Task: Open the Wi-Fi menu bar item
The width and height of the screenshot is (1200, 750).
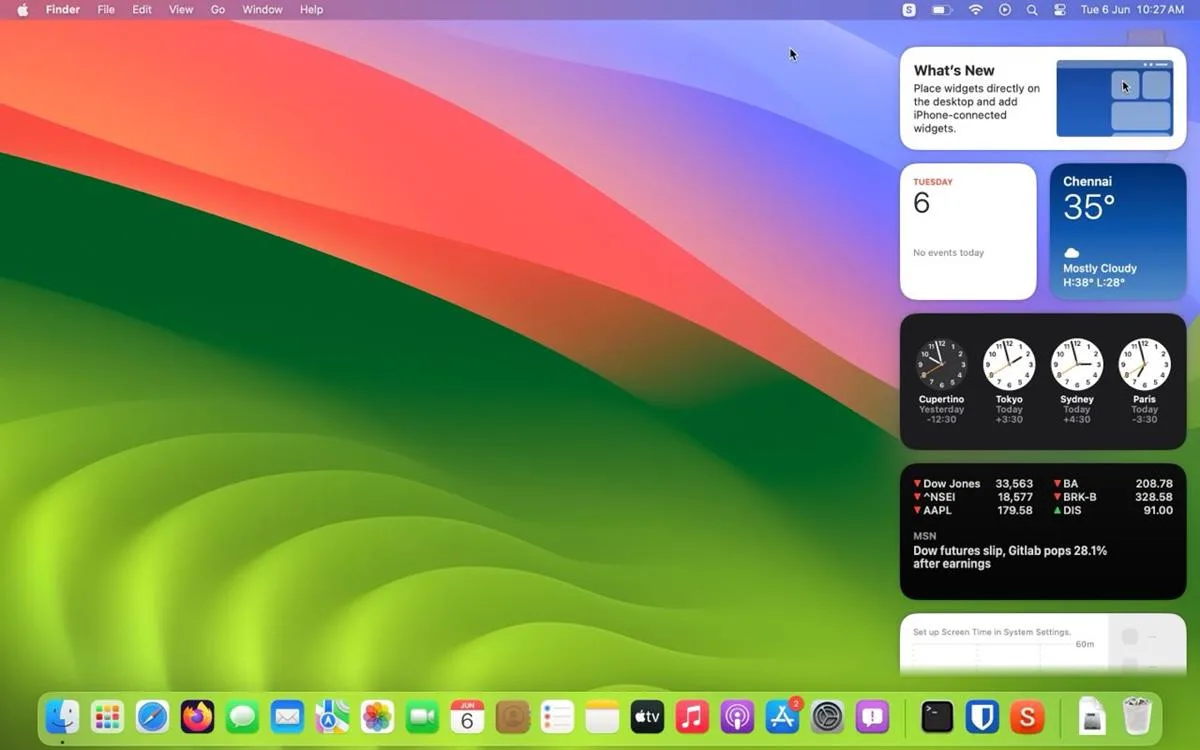Action: [976, 10]
